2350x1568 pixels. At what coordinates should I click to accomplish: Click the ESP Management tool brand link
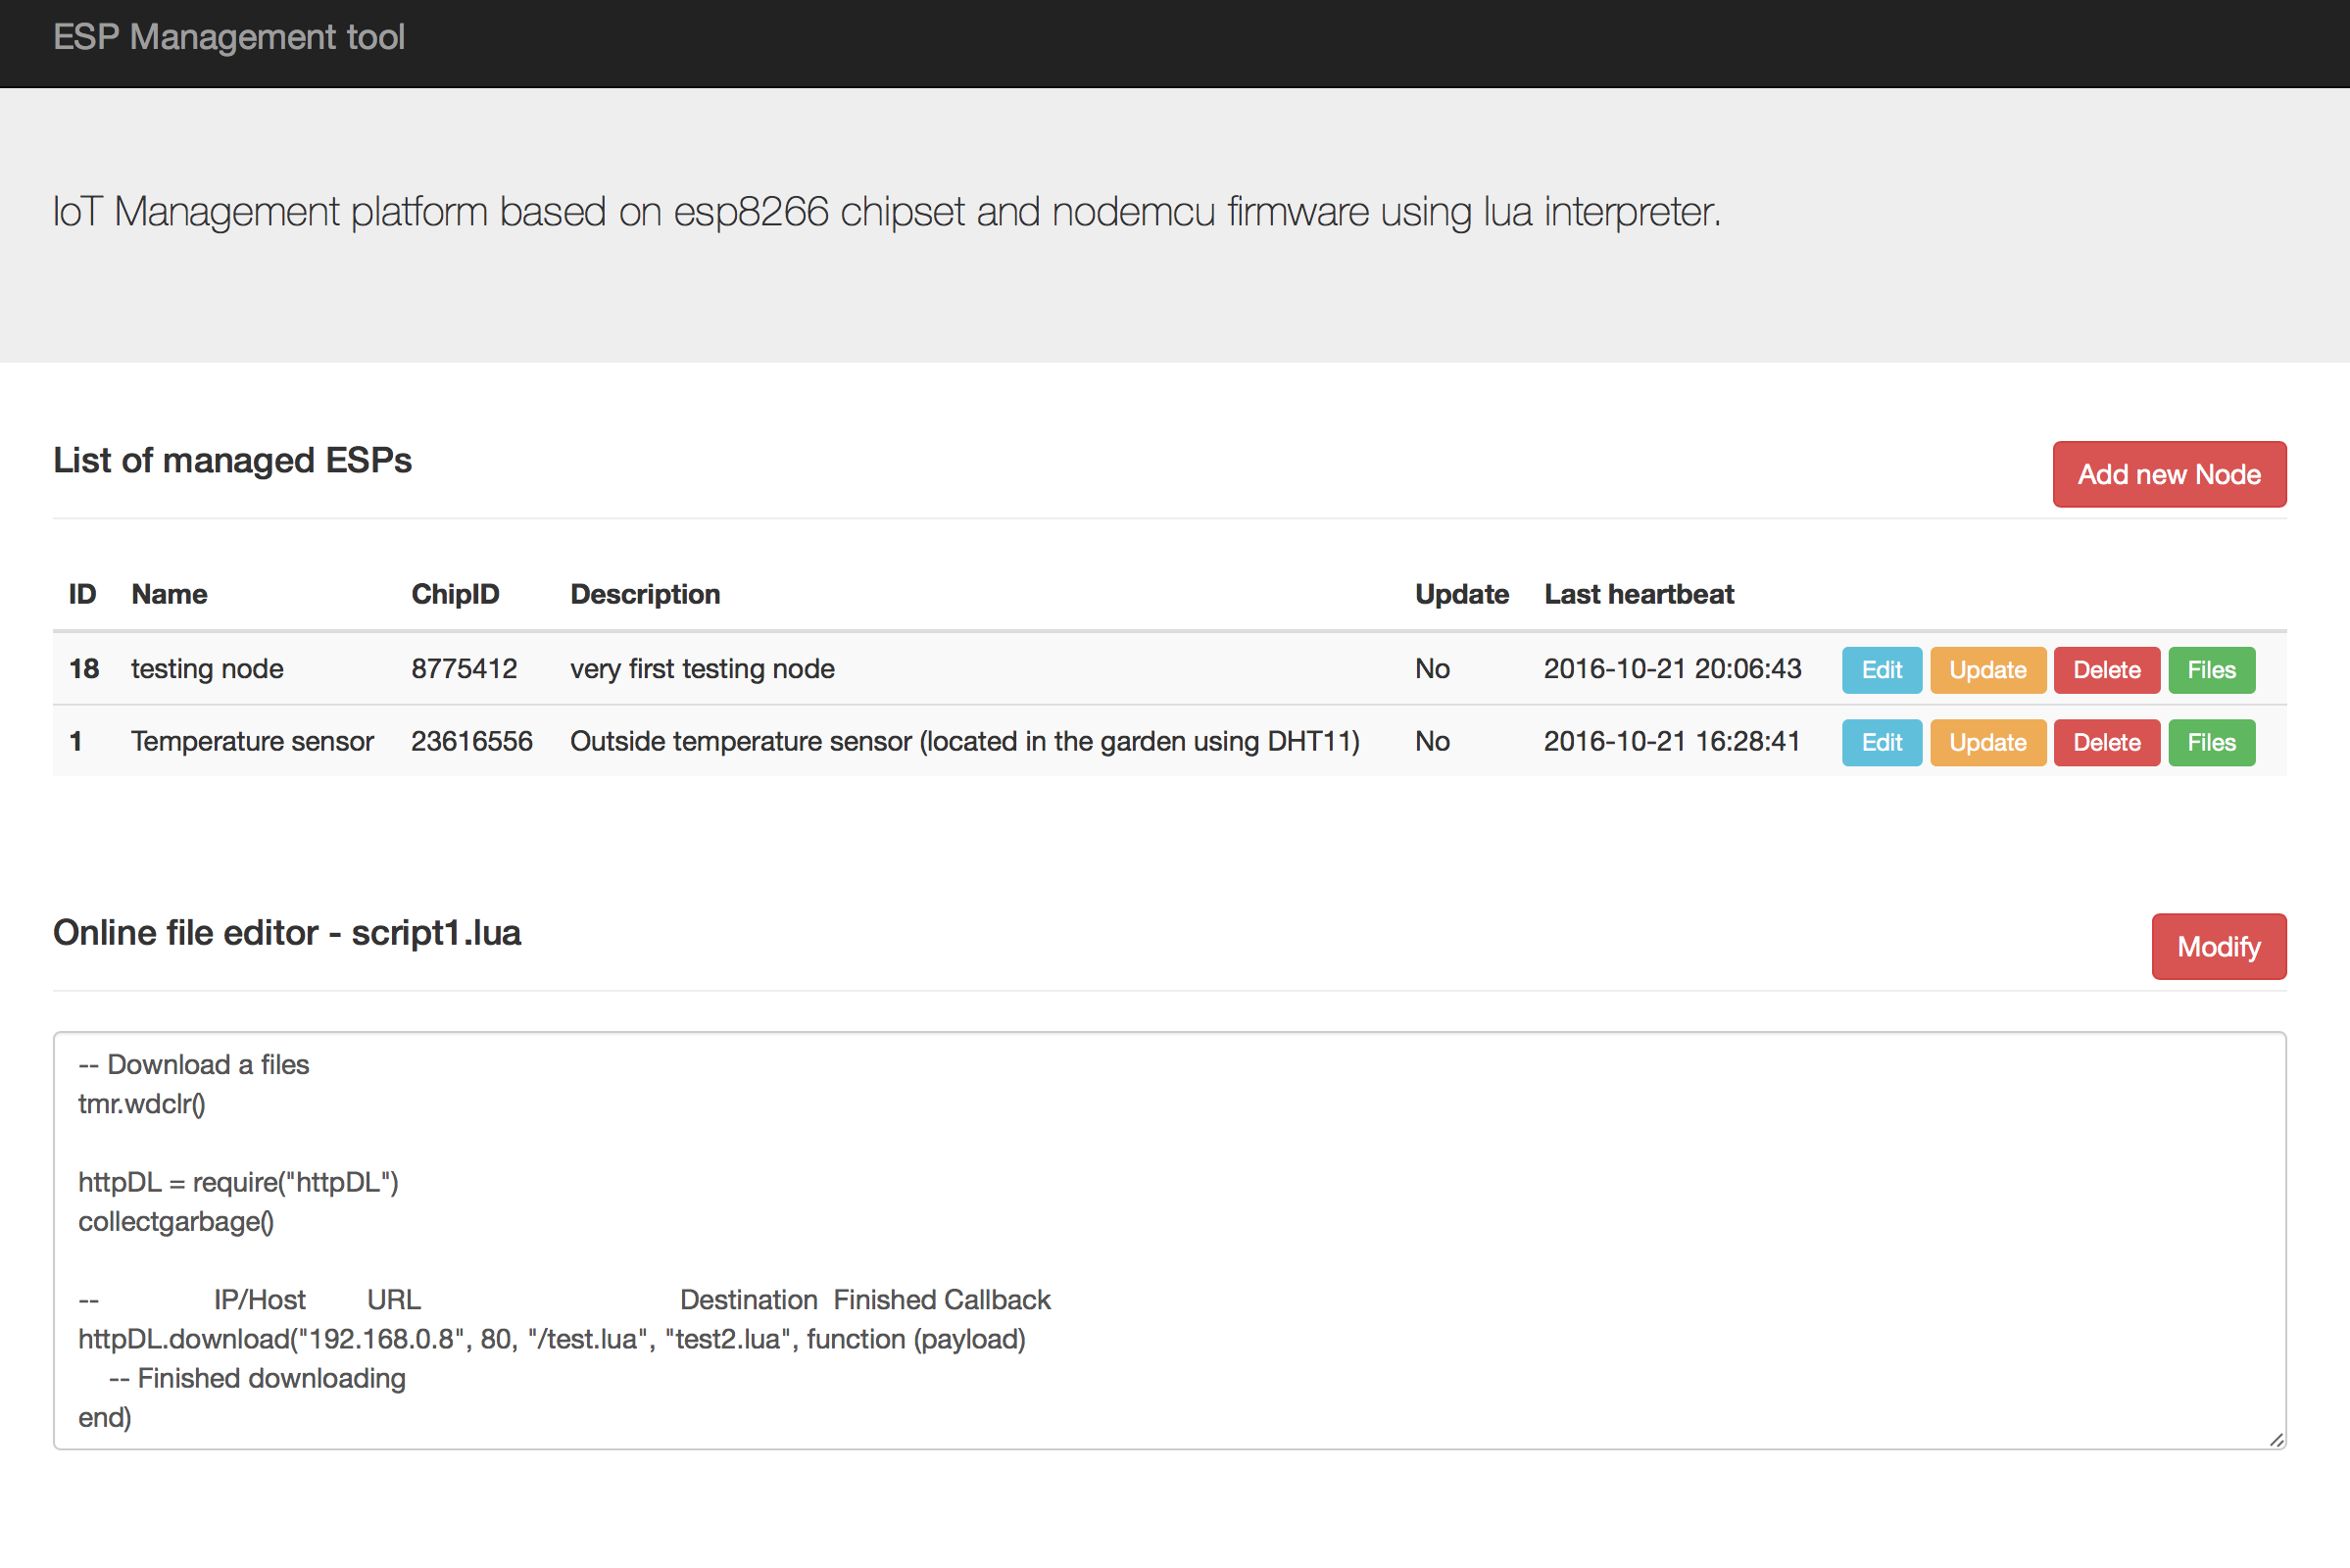pos(228,37)
